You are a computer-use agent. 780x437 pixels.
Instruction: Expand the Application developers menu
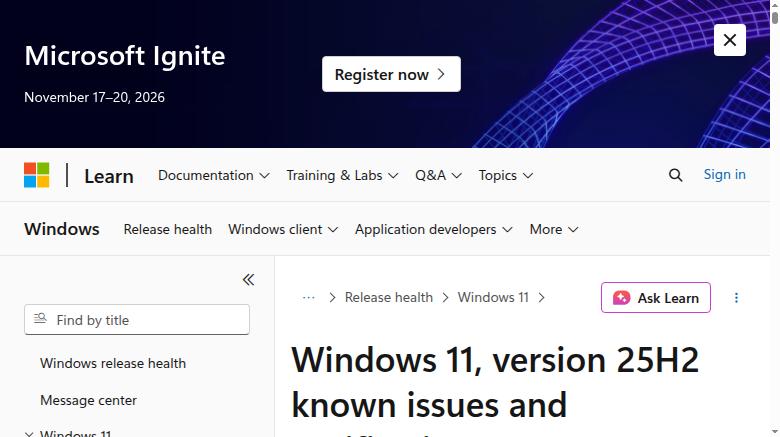click(x=433, y=229)
